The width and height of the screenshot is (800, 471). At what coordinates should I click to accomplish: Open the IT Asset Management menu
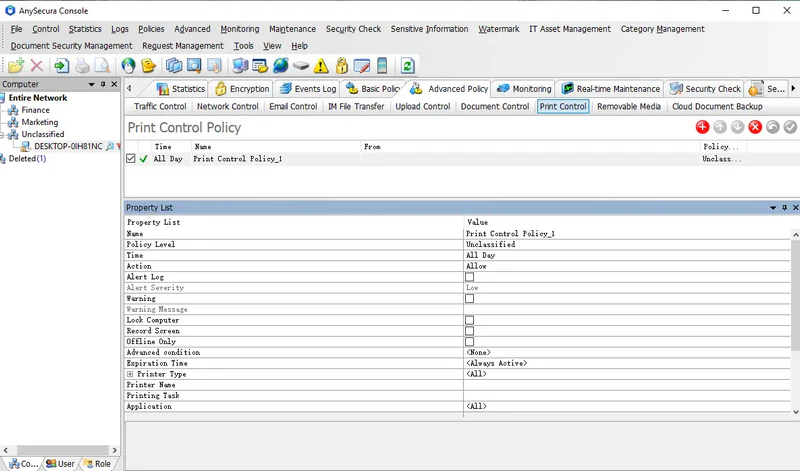tap(569, 29)
